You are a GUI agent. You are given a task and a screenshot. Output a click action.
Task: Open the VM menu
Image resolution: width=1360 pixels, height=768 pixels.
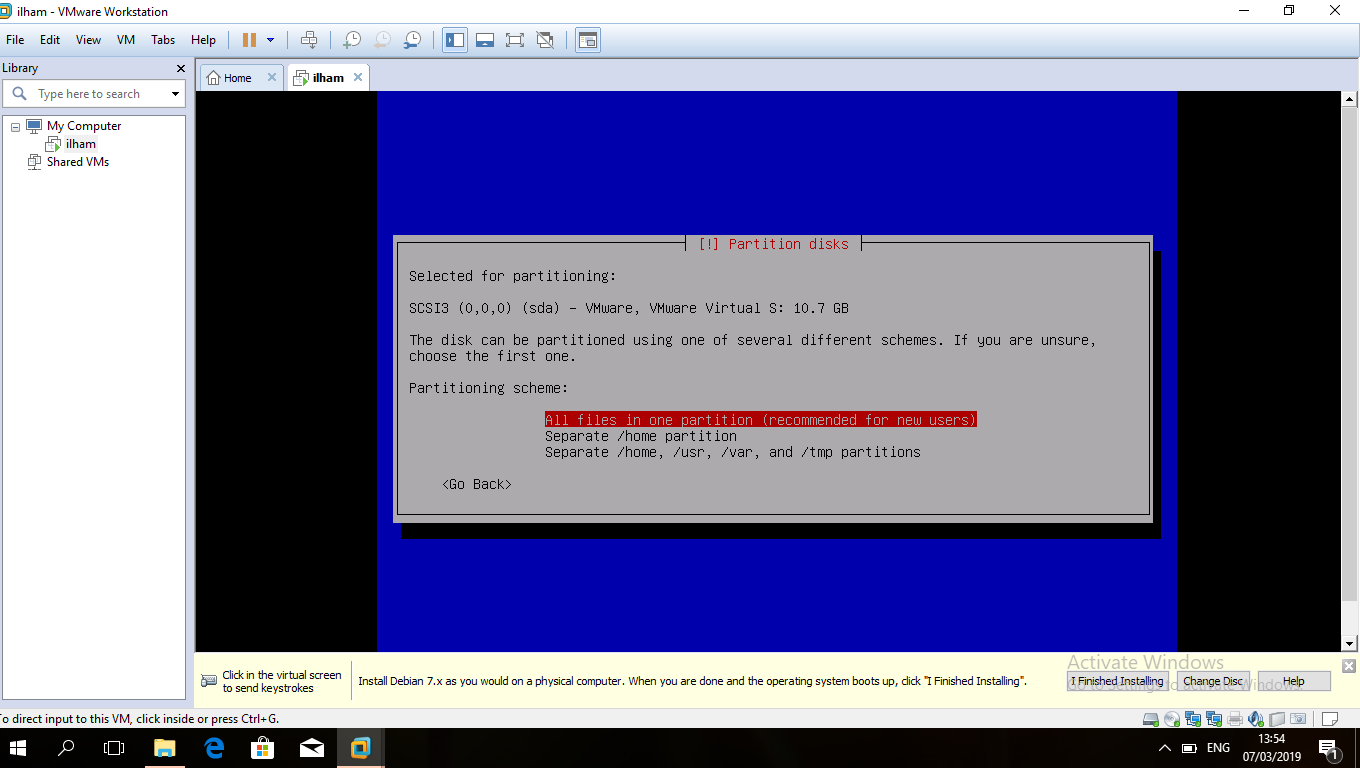tap(126, 40)
